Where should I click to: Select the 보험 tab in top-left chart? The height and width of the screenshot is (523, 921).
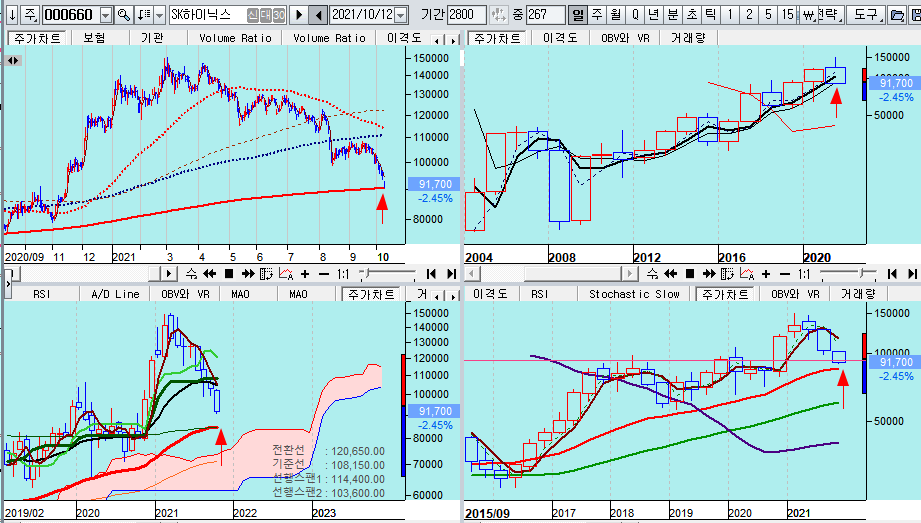(94, 38)
